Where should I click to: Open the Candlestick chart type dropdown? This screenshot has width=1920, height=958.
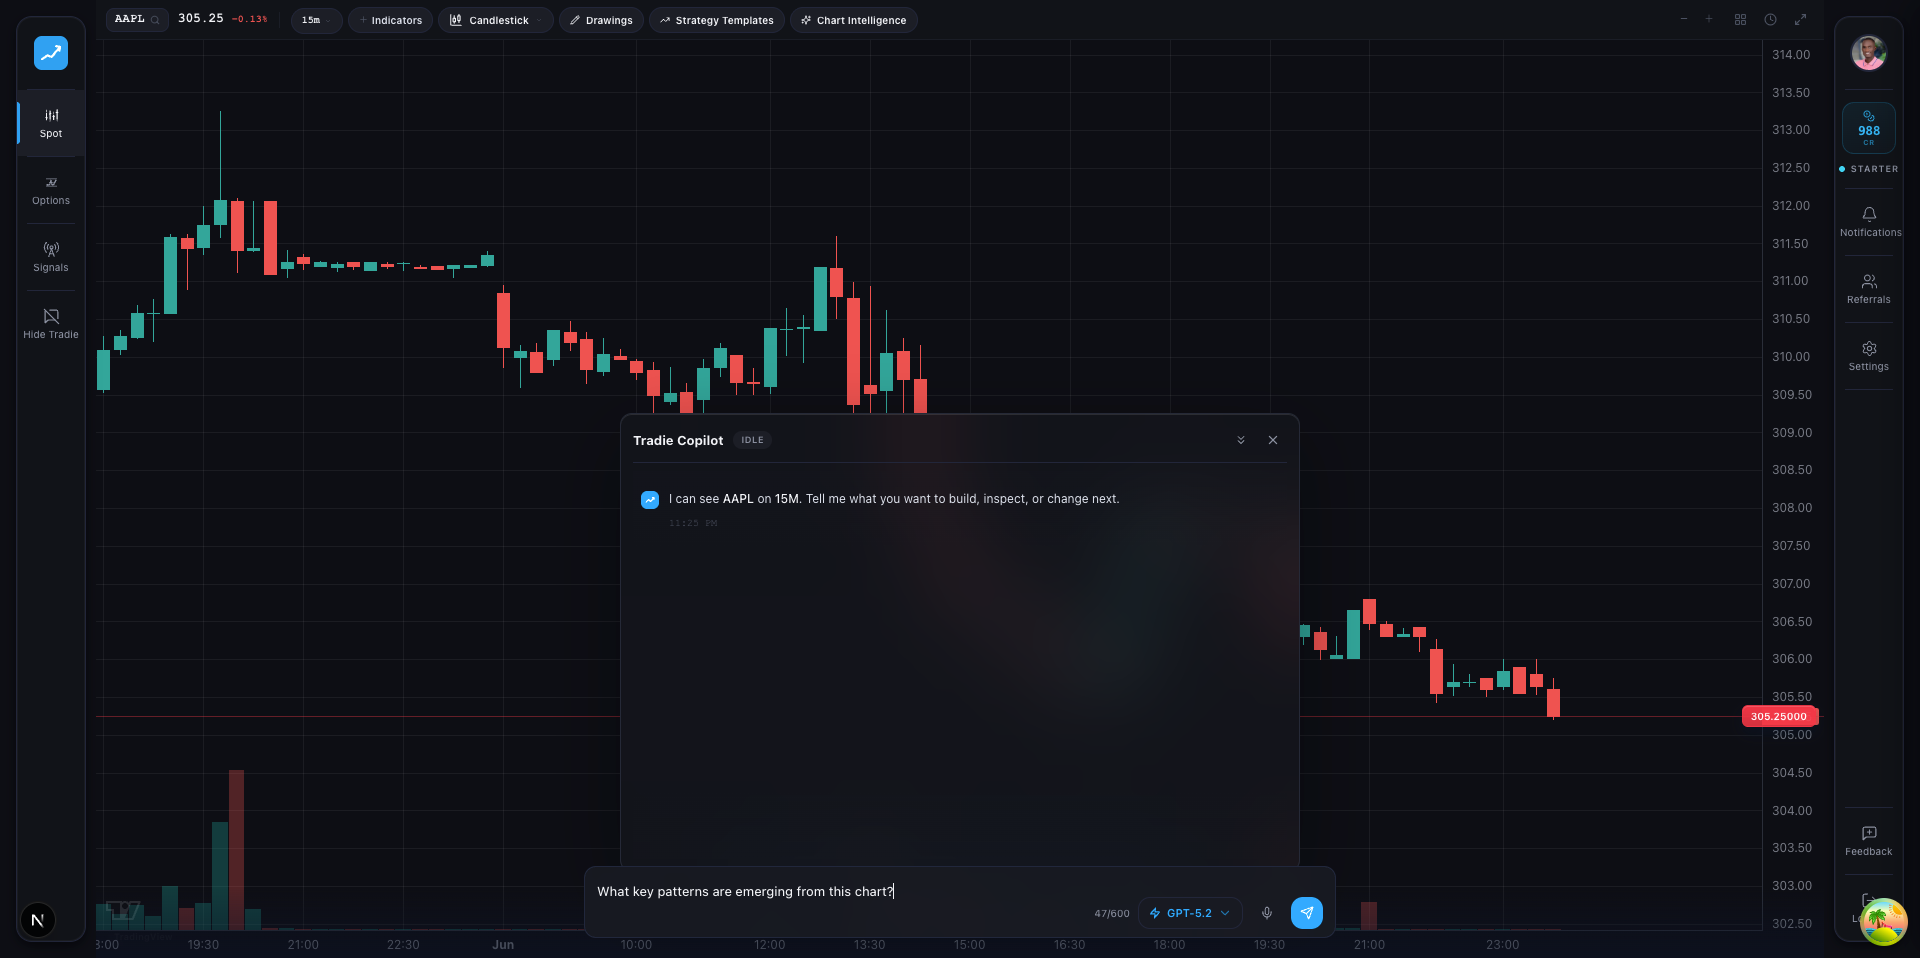(x=495, y=20)
